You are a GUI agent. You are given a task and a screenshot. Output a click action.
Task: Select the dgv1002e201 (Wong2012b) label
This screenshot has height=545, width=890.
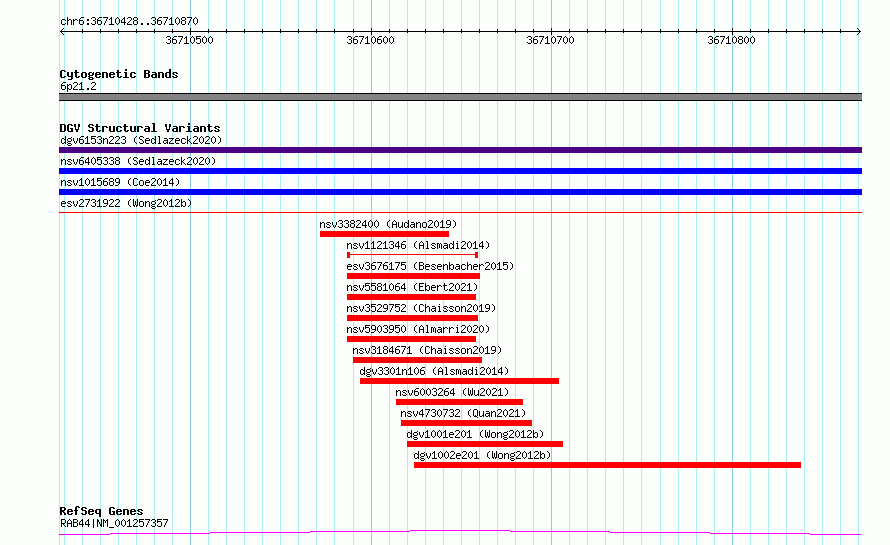pyautogui.click(x=482, y=455)
